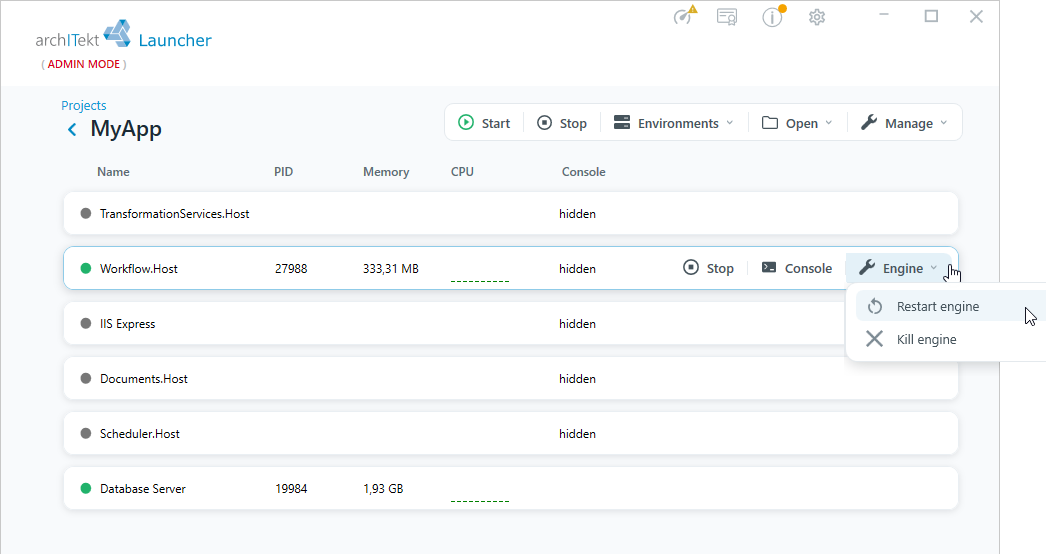Stop all services with the toolbar Stop button
1046x554 pixels.
click(x=562, y=123)
